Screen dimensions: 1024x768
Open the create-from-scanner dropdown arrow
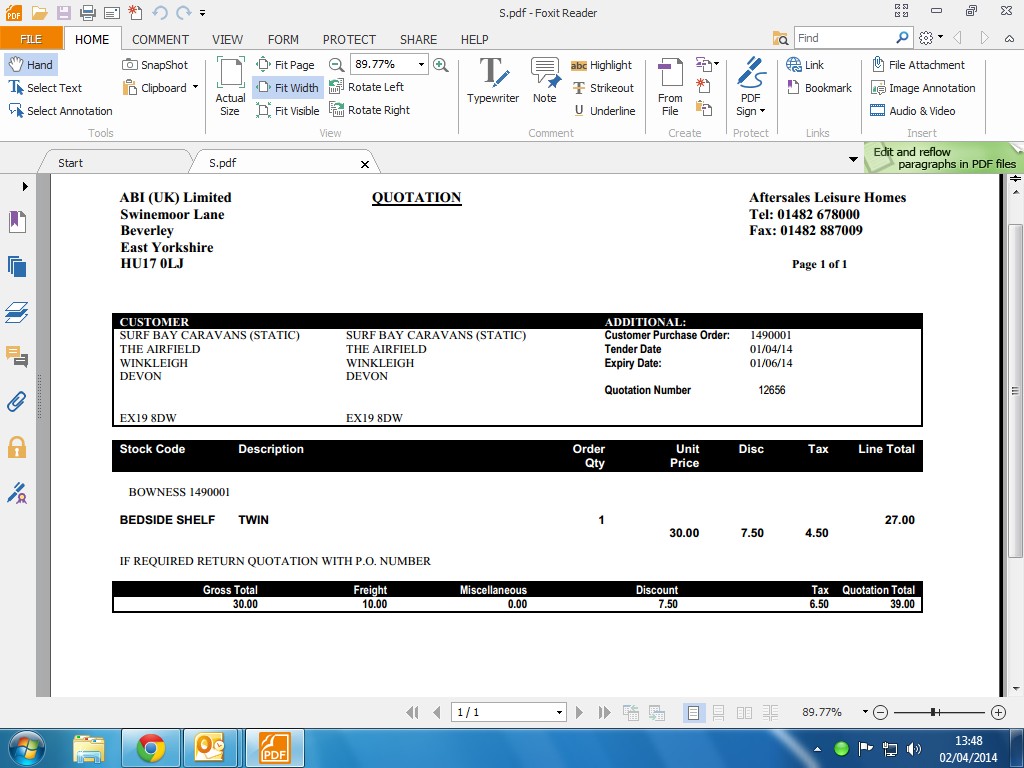[x=716, y=63]
